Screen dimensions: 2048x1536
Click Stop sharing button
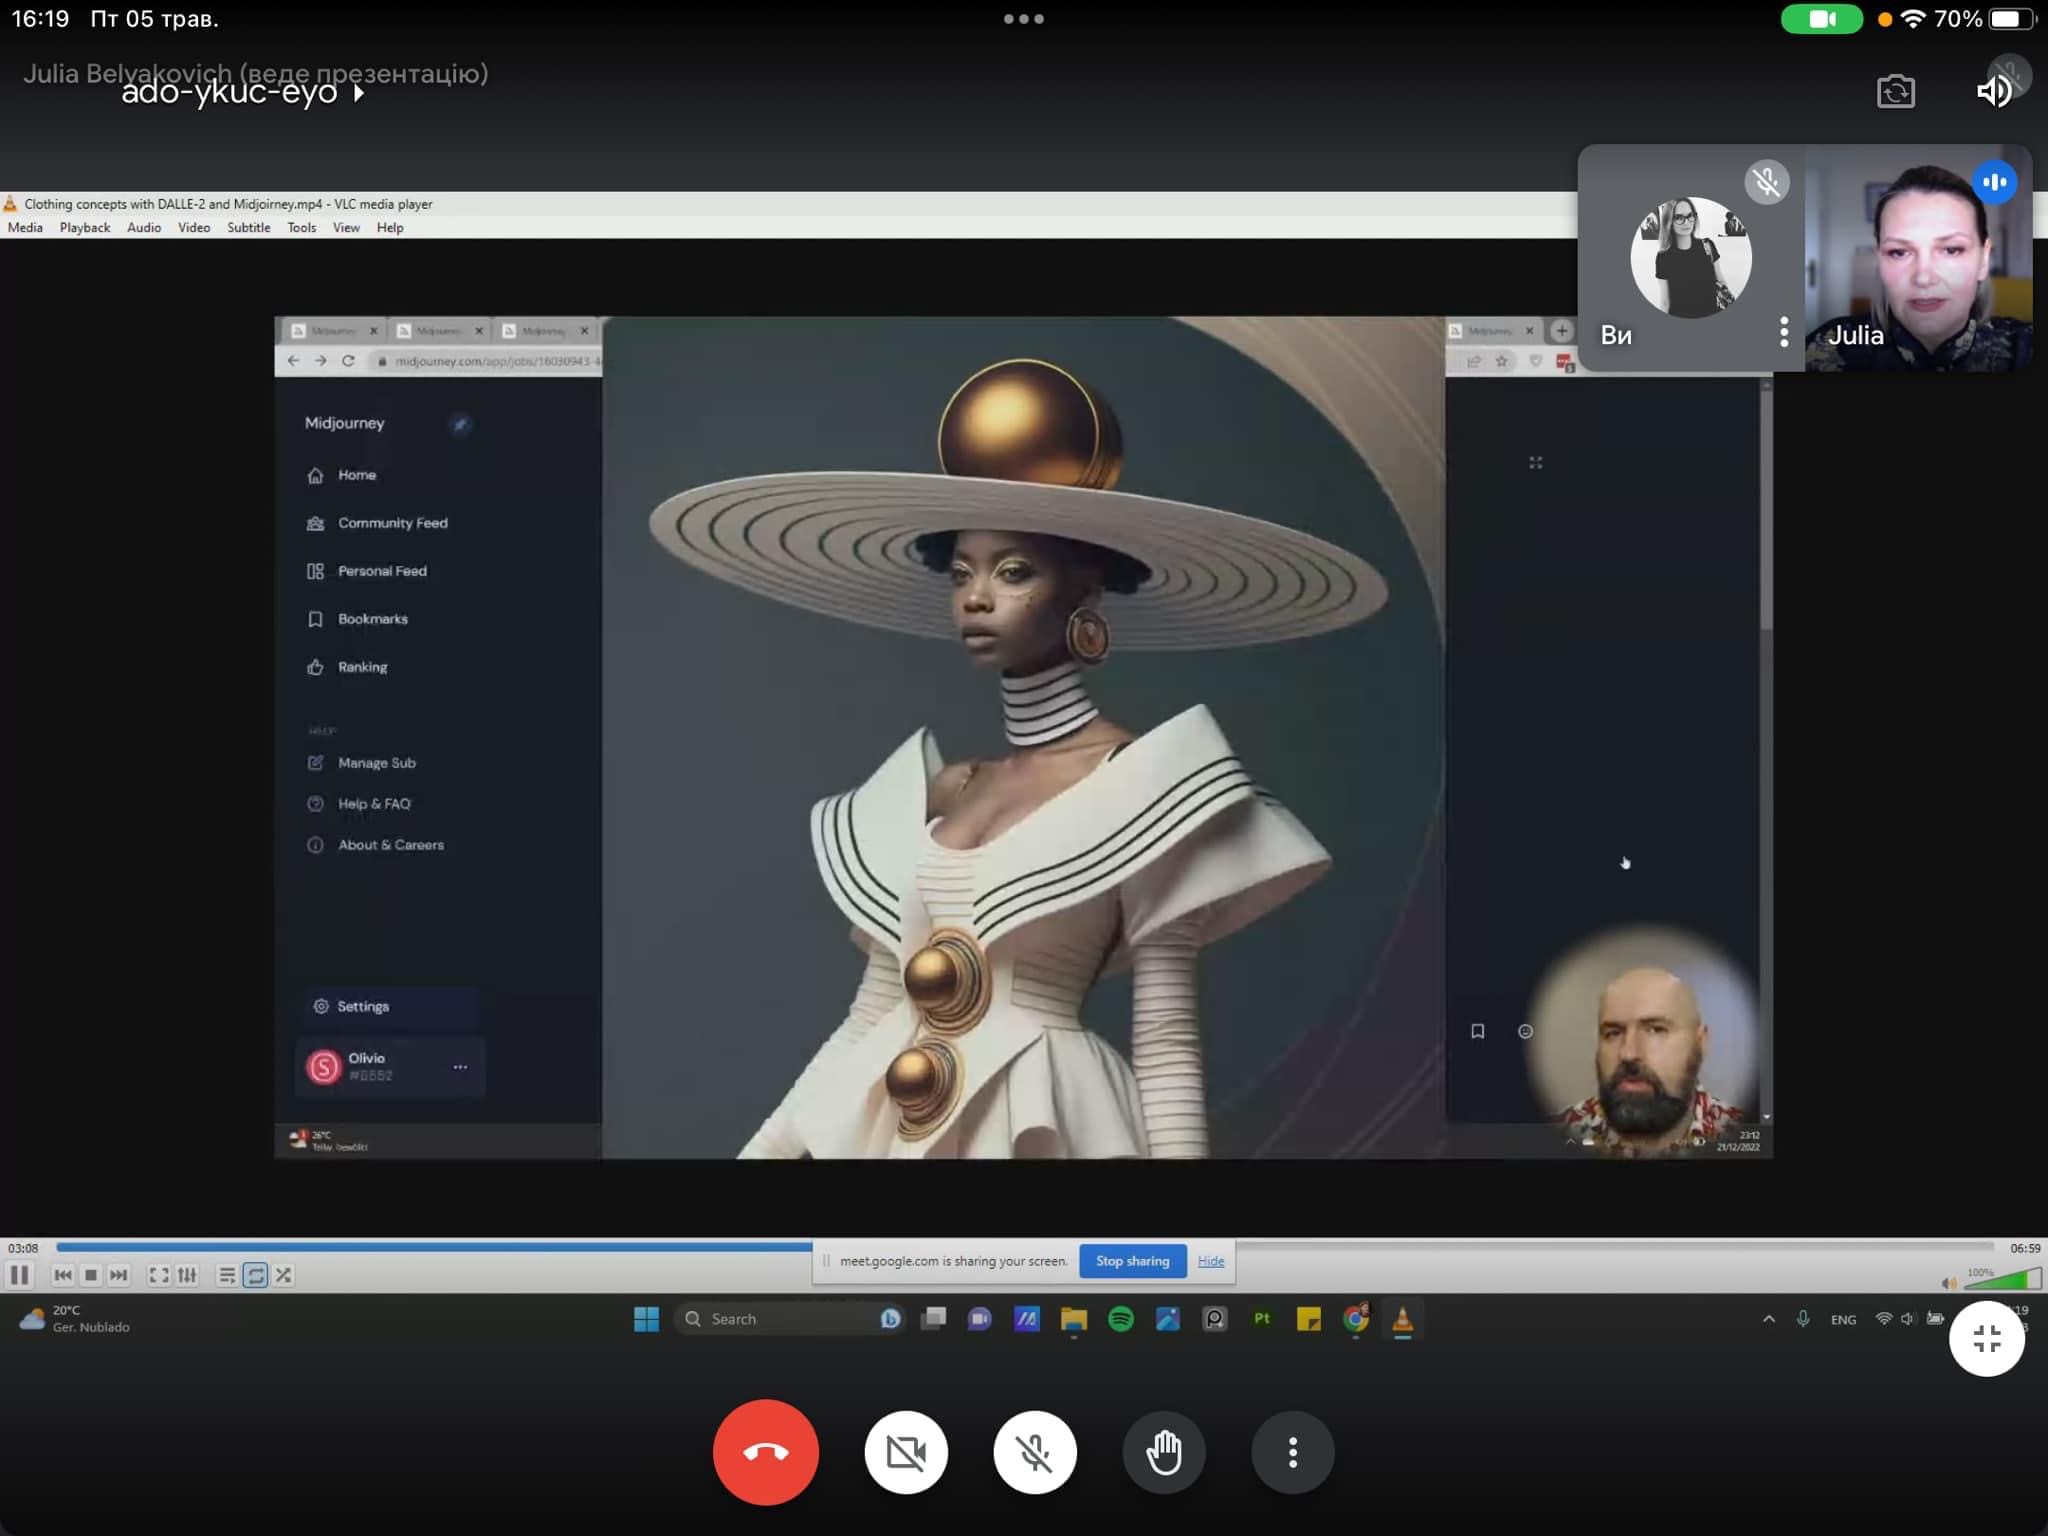pos(1132,1261)
